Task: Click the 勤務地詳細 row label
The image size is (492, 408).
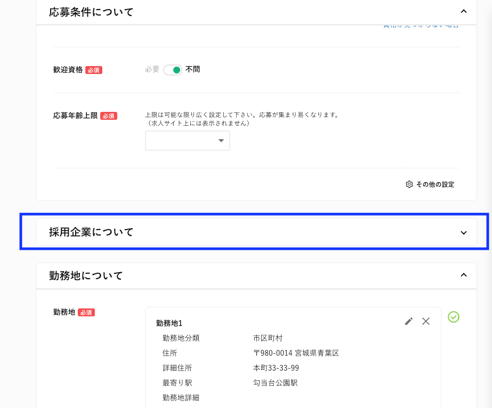Action: pyautogui.click(x=181, y=398)
